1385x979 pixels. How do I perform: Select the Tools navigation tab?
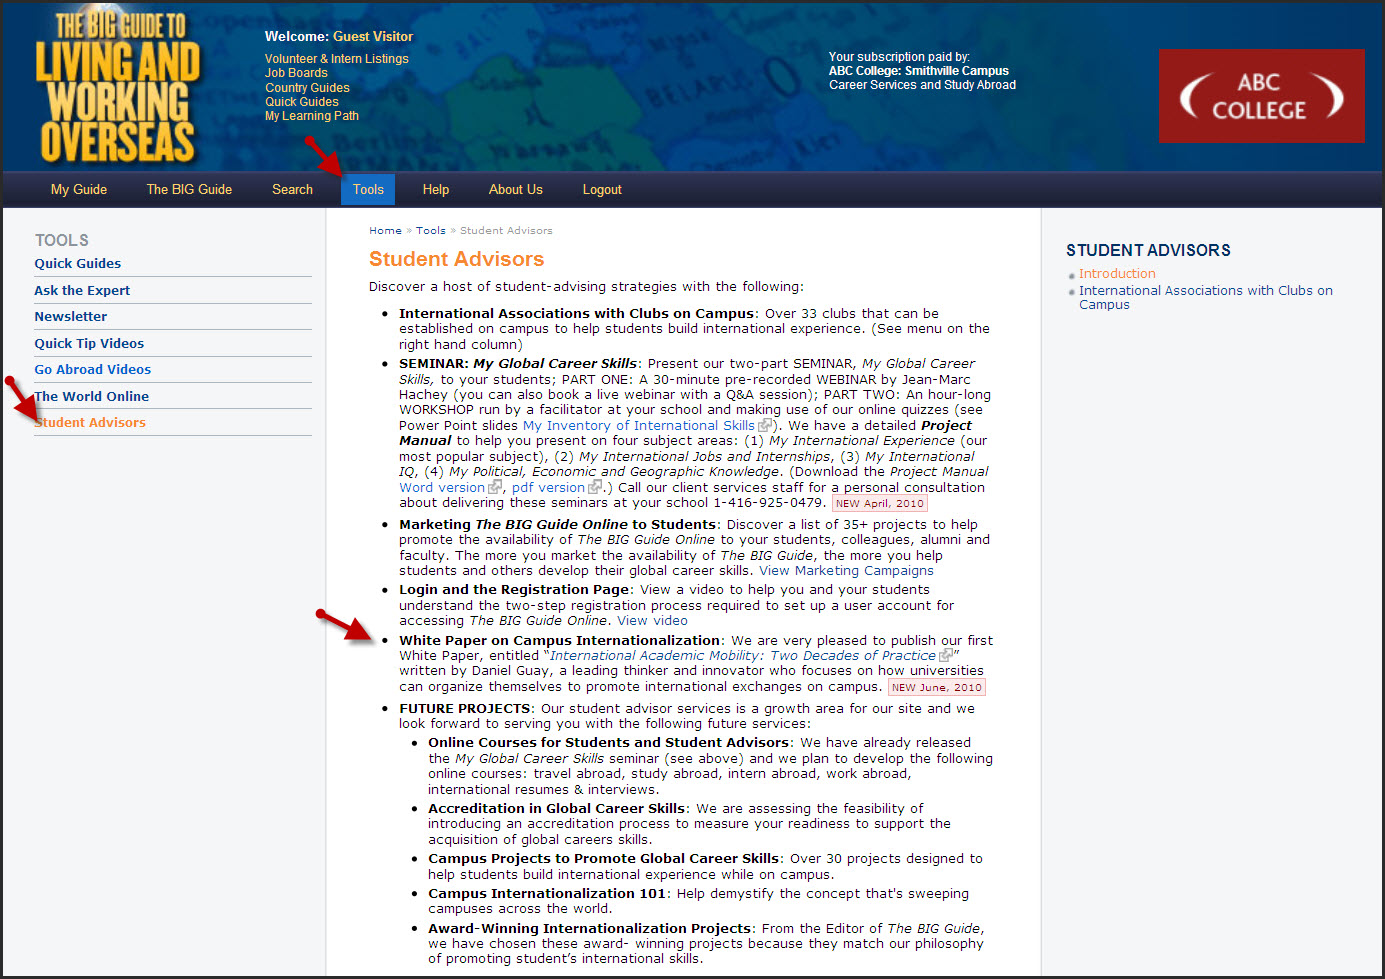(368, 190)
